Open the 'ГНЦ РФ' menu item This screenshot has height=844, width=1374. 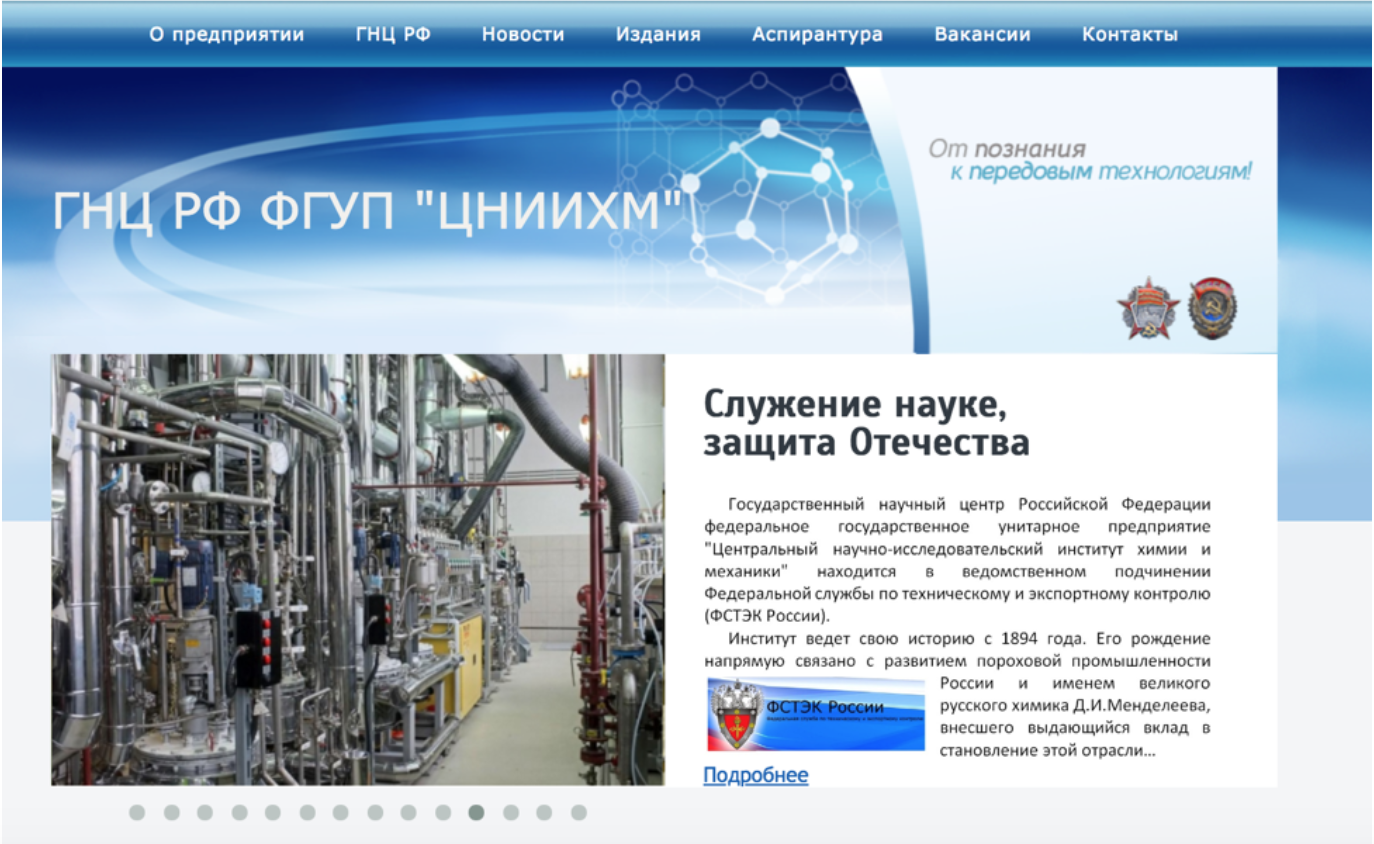[393, 35]
